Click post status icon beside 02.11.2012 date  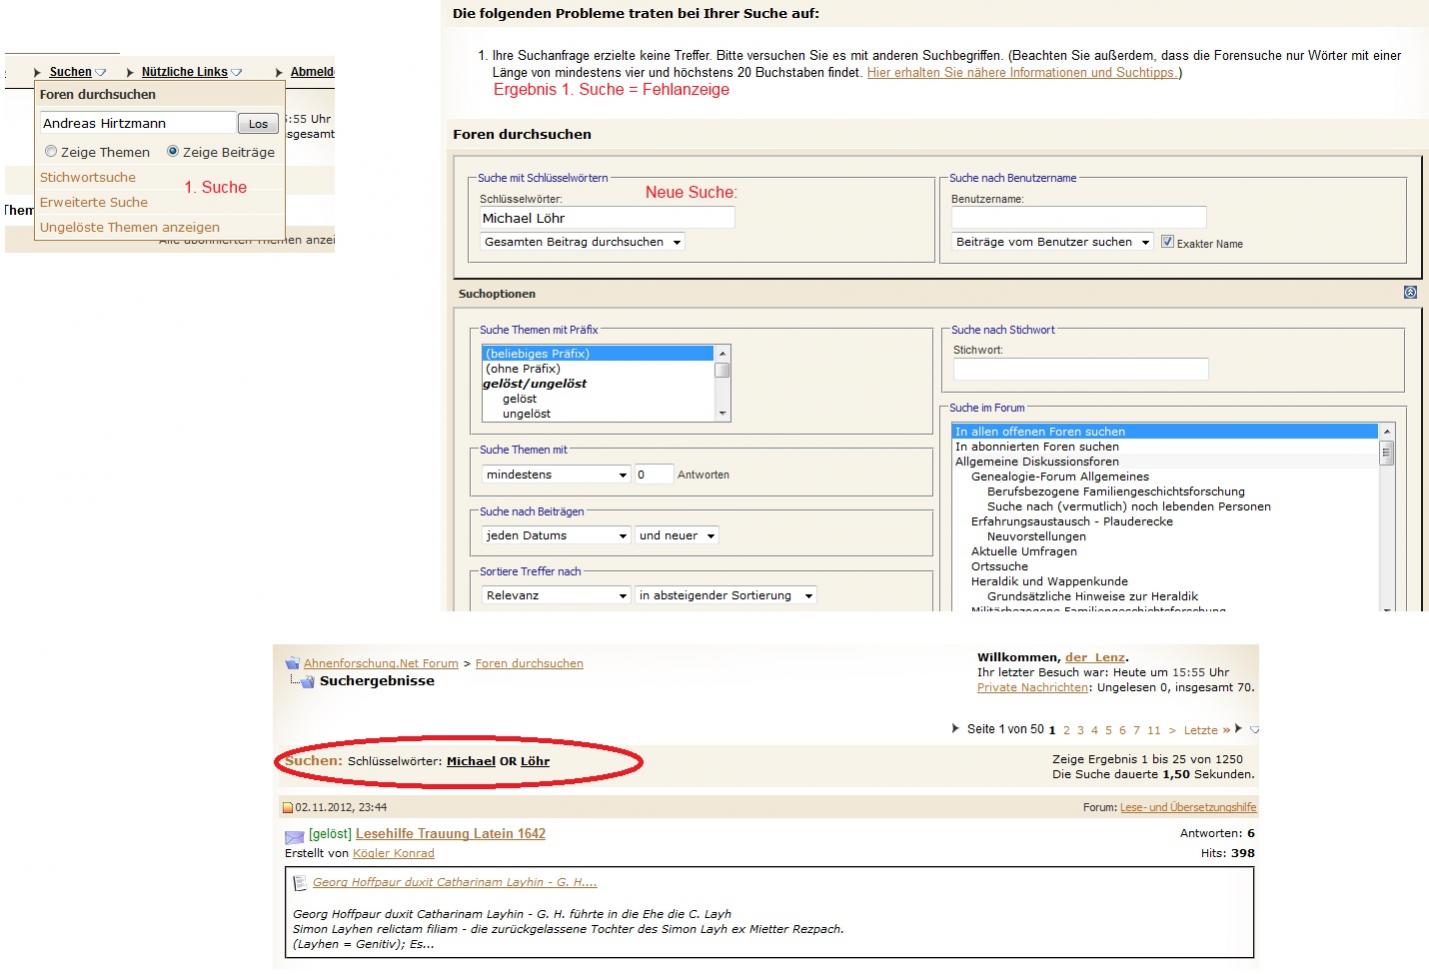[x=288, y=808]
